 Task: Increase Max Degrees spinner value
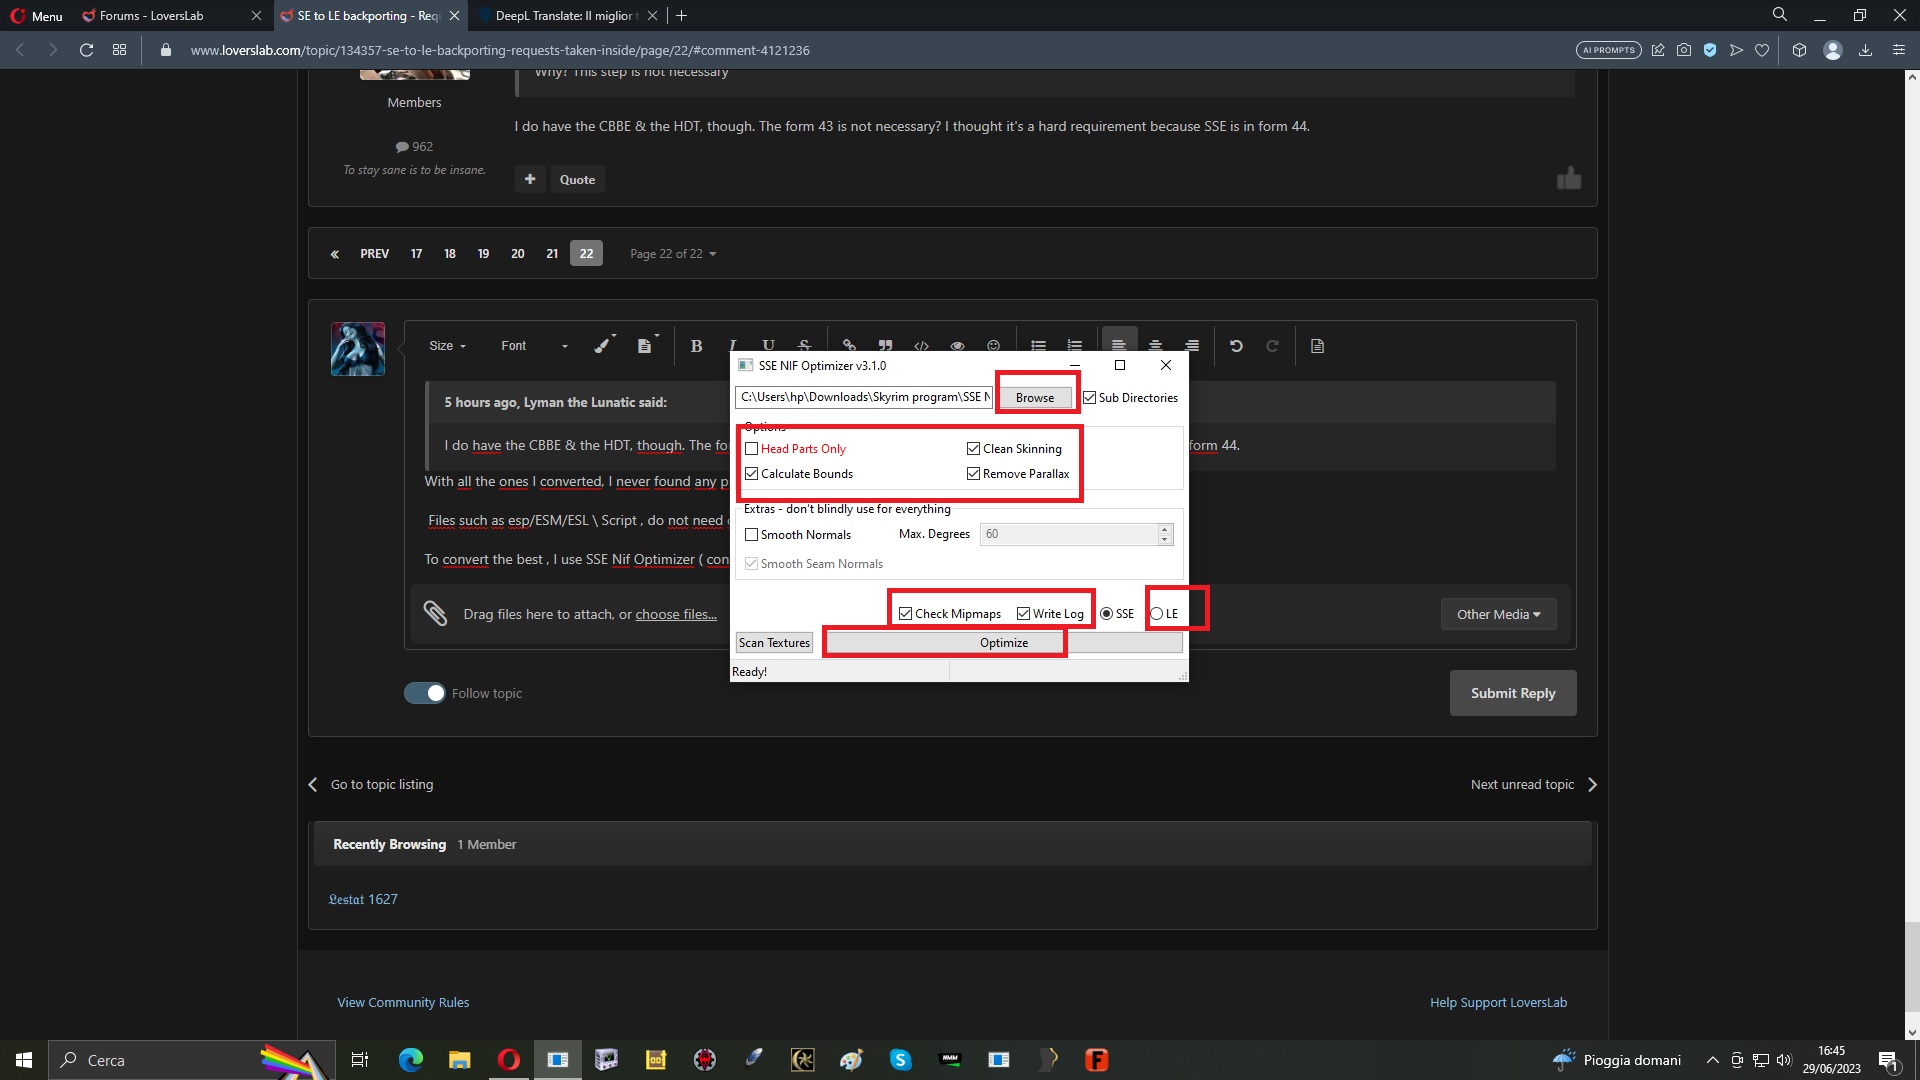coord(1165,528)
